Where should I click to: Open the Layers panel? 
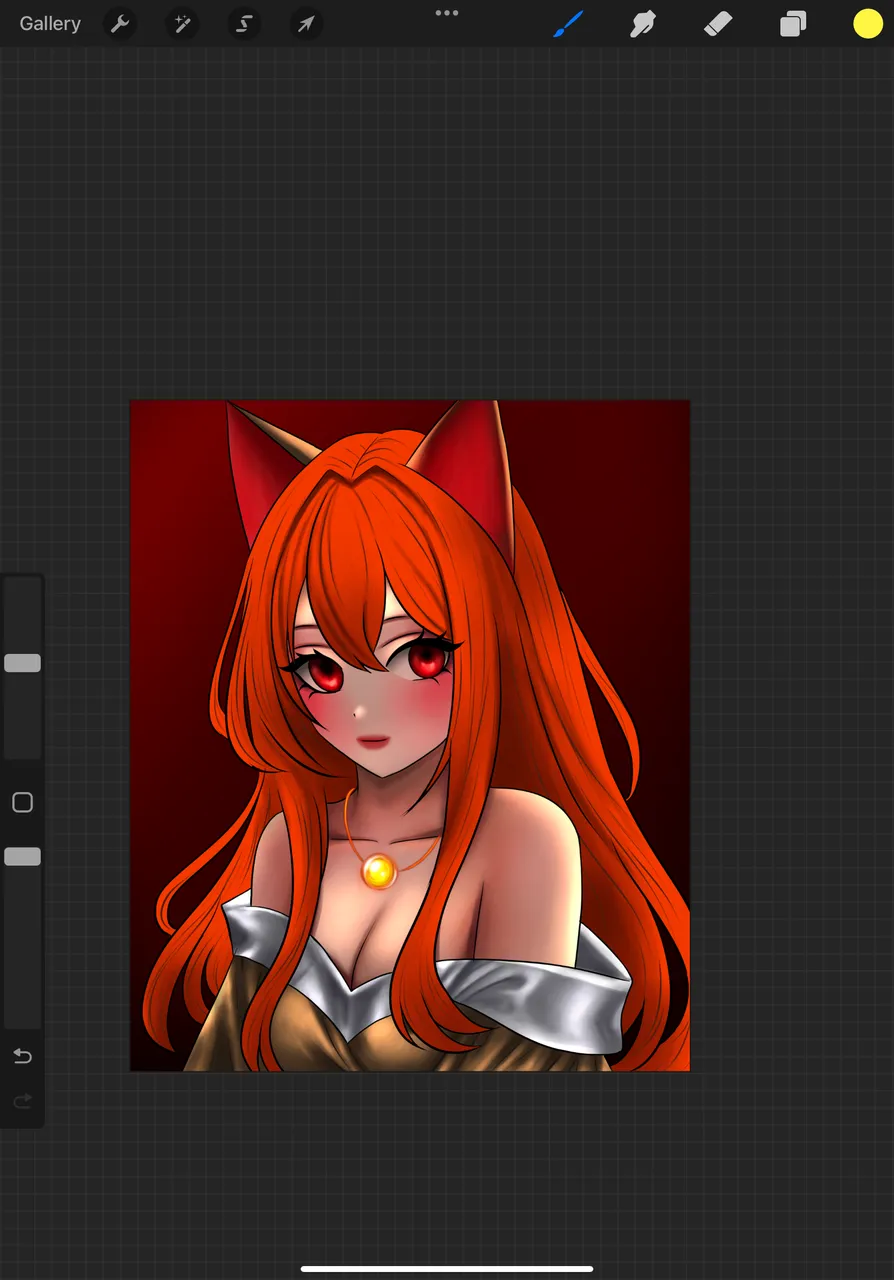793,24
